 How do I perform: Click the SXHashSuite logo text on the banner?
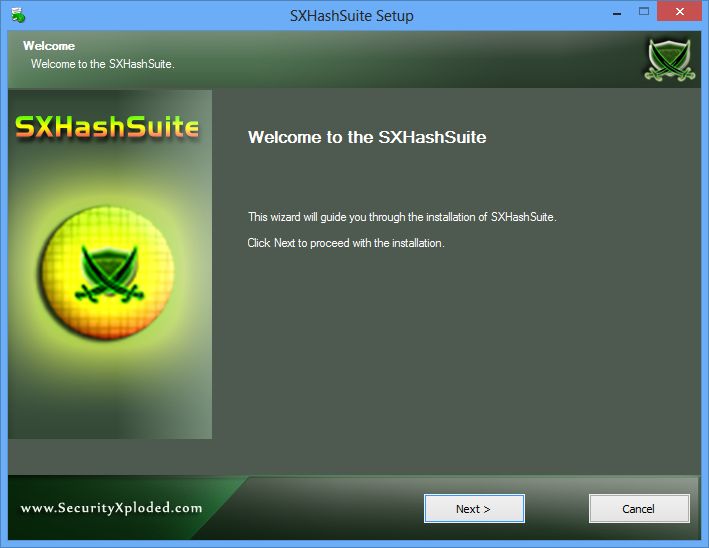107,127
